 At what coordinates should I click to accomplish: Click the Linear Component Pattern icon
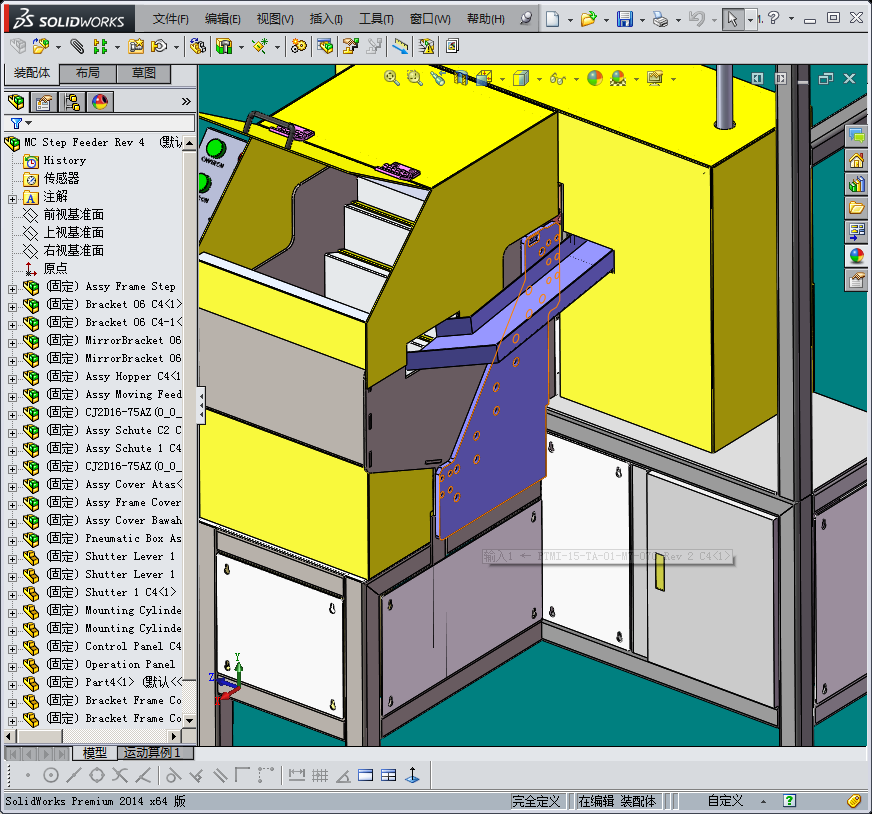(100, 46)
